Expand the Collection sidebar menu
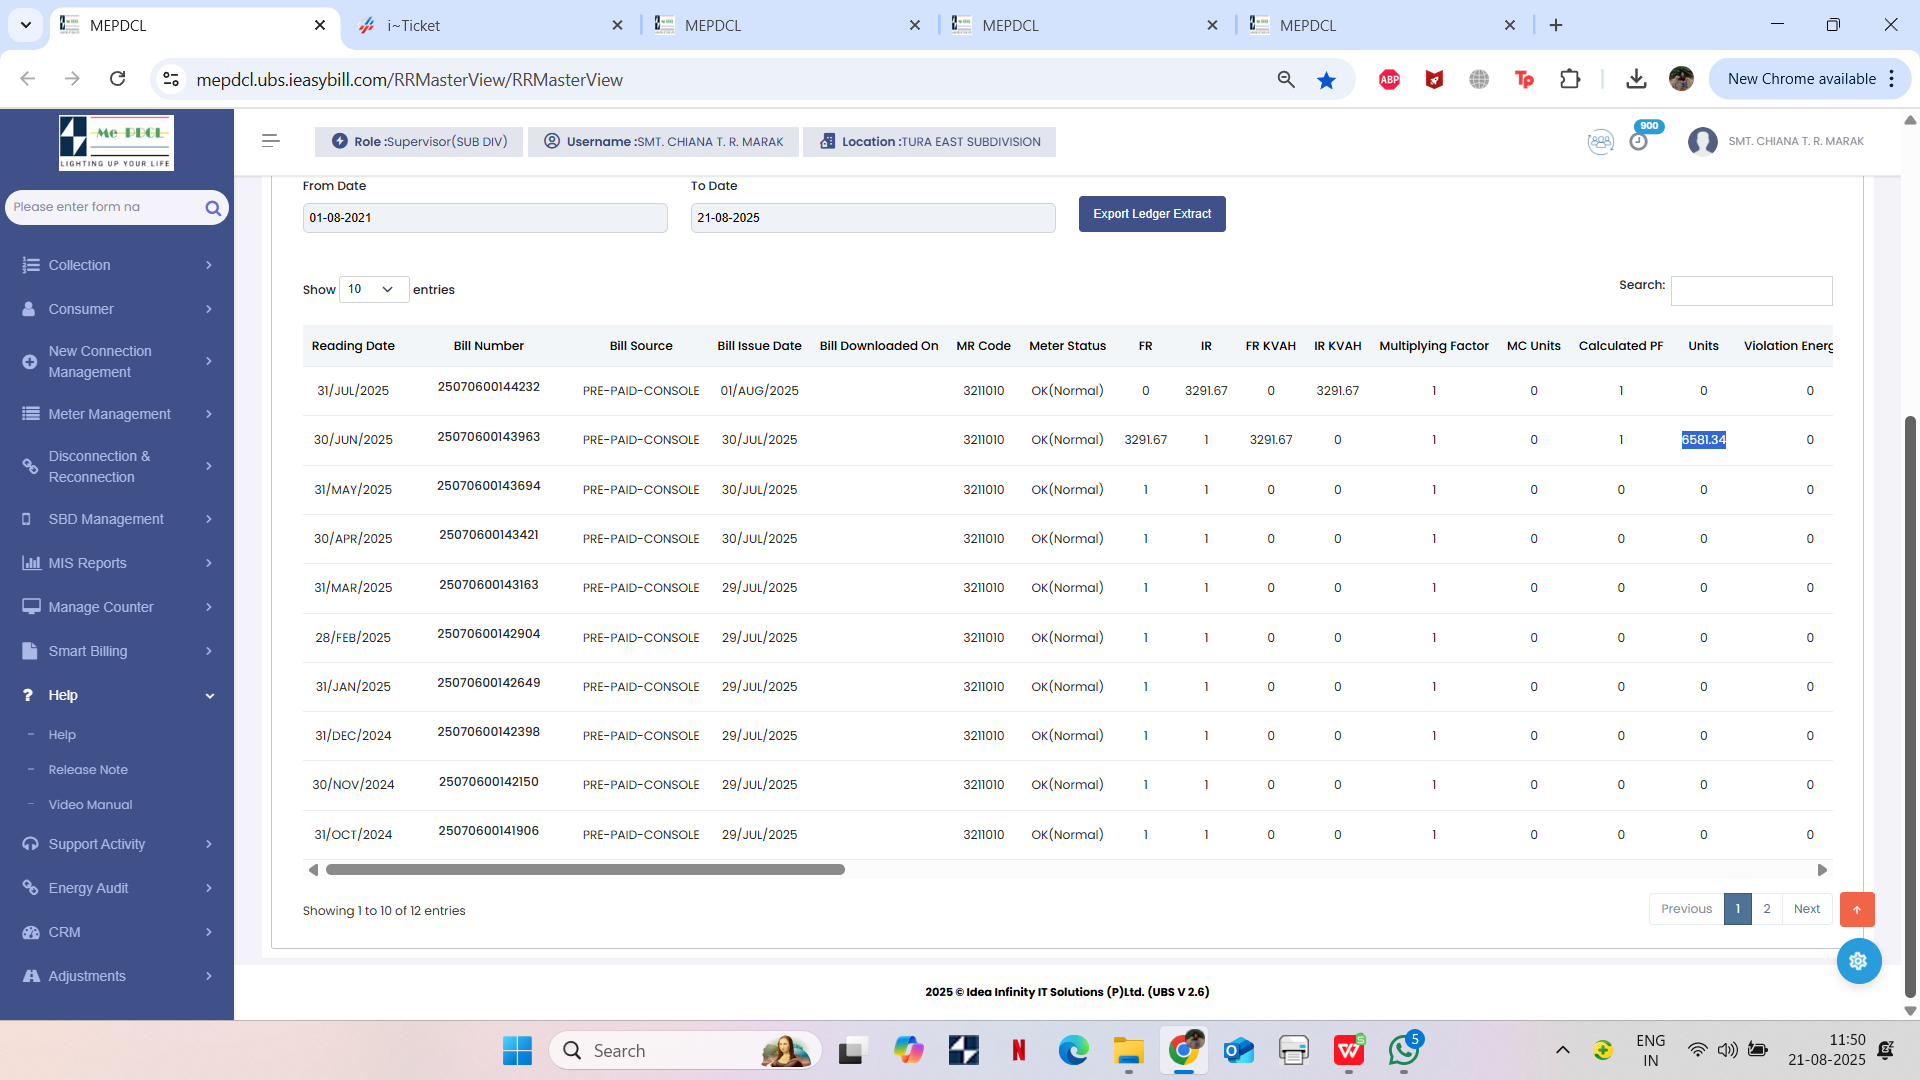 click(117, 265)
